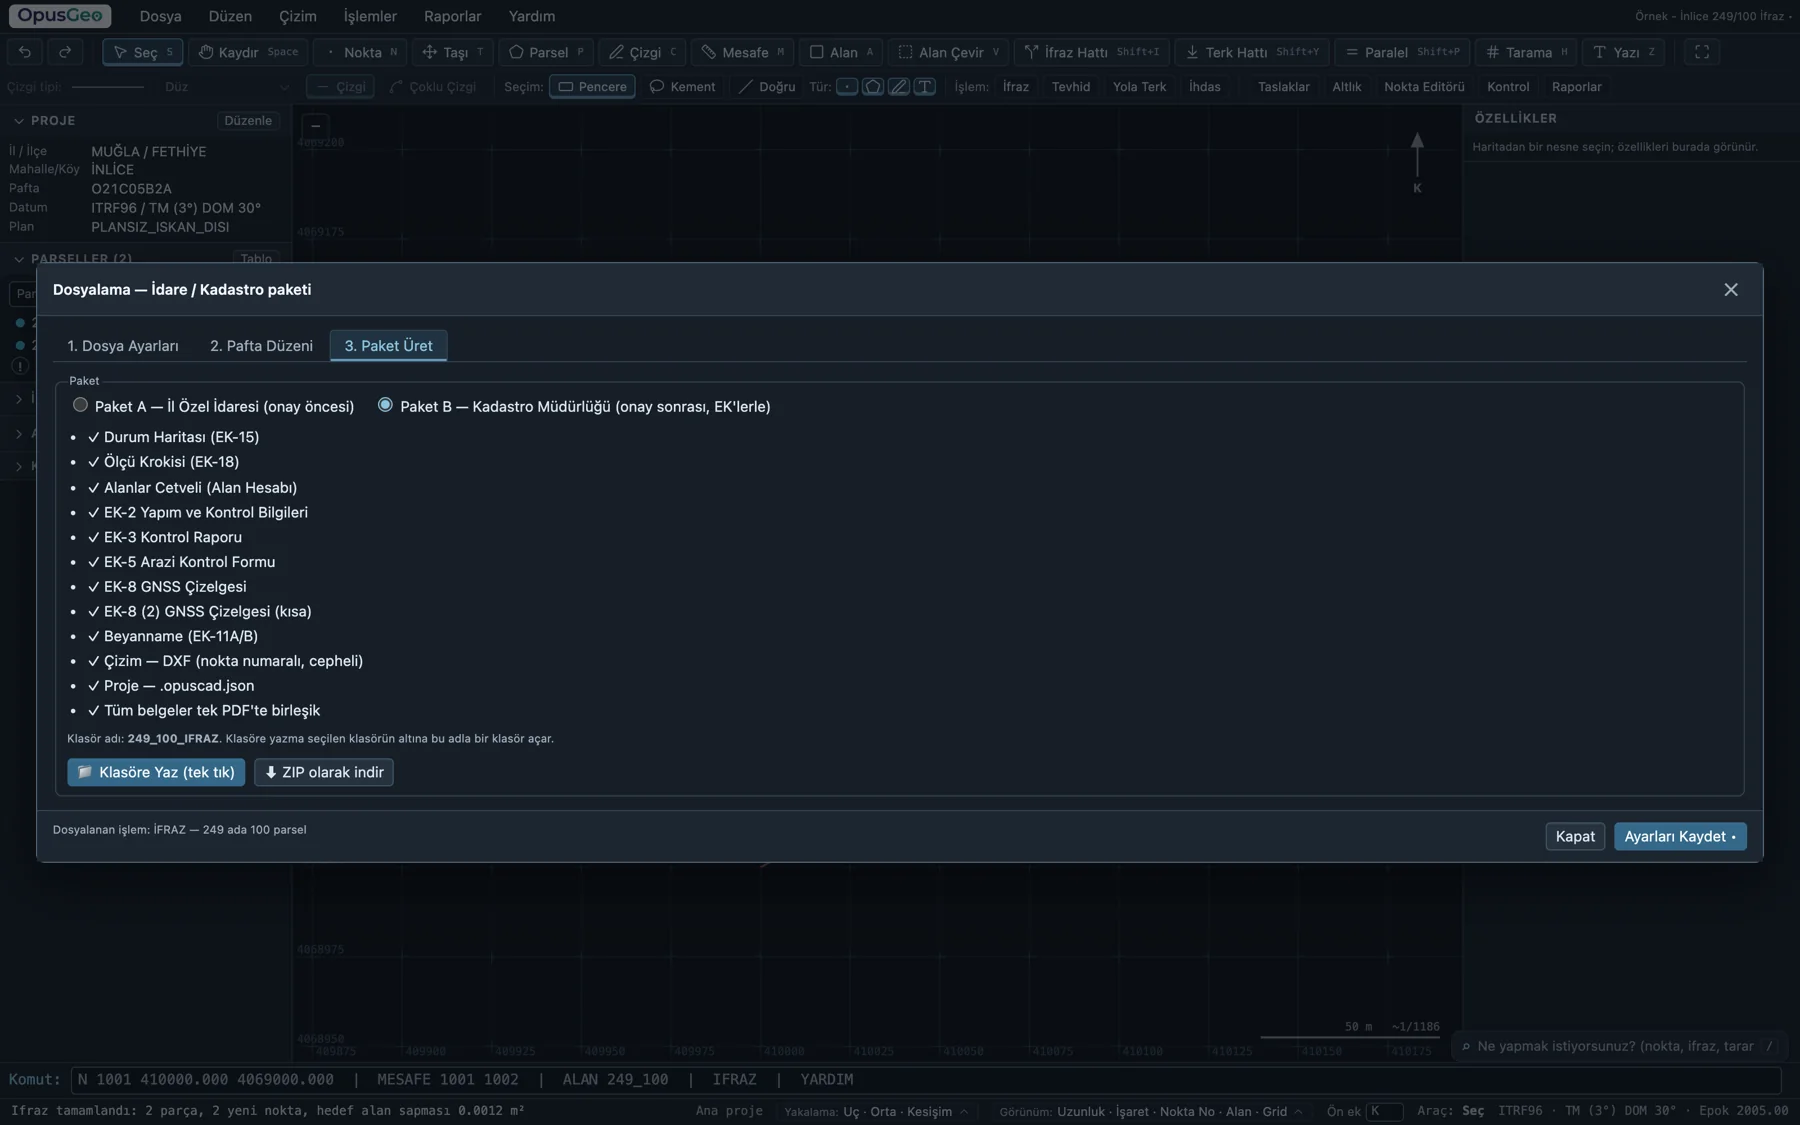Click the 'Ne yapmak istiyorsunuz?' search field
The width and height of the screenshot is (1800, 1125).
(x=1618, y=1047)
